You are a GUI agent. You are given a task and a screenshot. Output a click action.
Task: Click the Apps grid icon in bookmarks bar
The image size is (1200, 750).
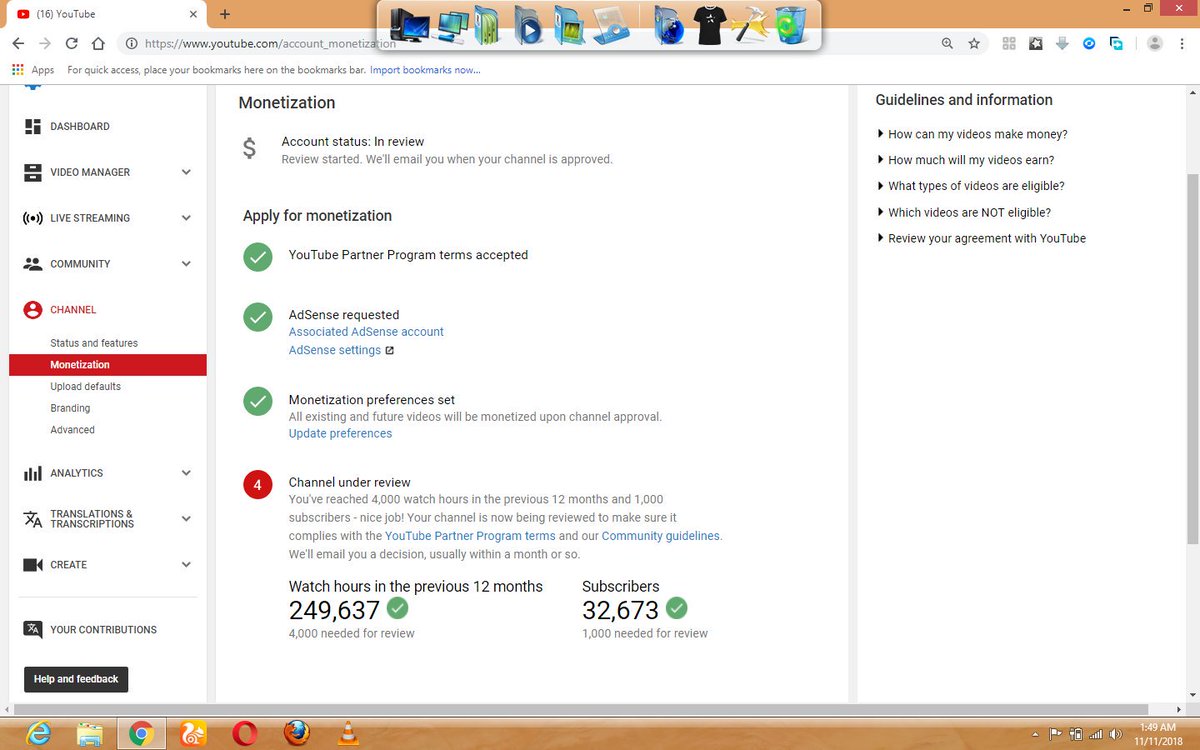coord(17,70)
